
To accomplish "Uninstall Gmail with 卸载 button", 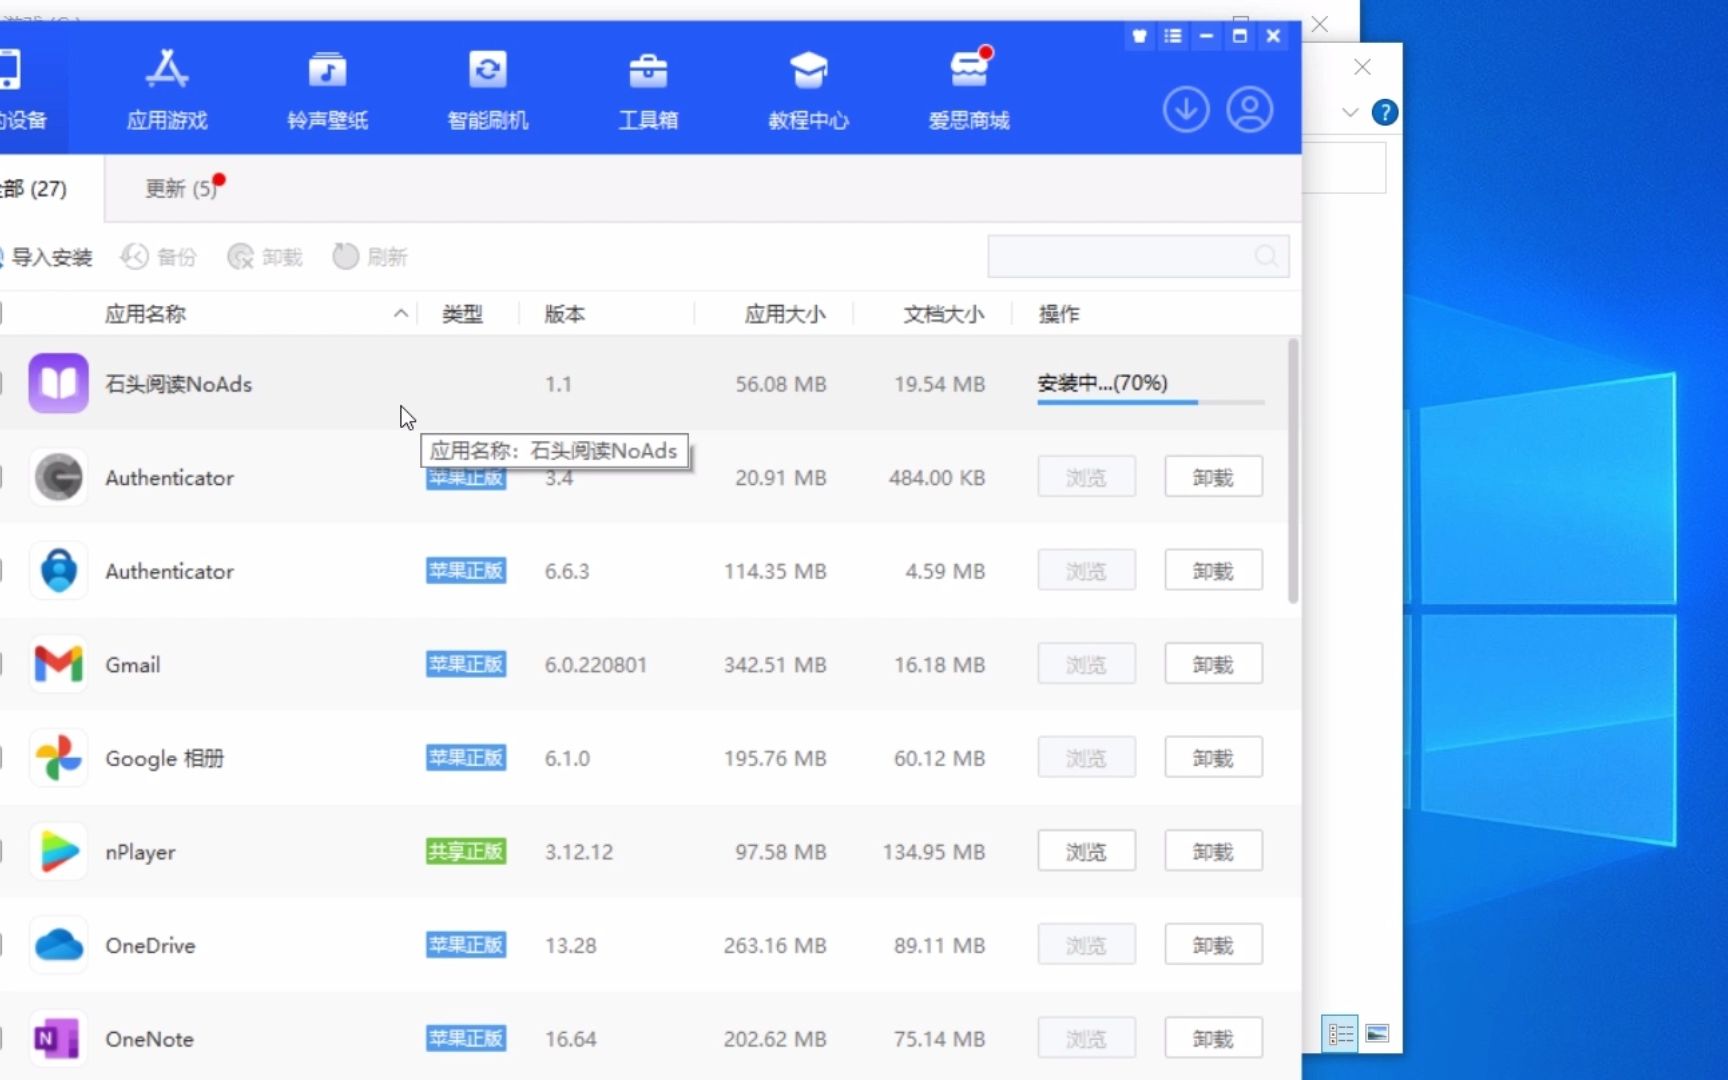I will (1213, 664).
